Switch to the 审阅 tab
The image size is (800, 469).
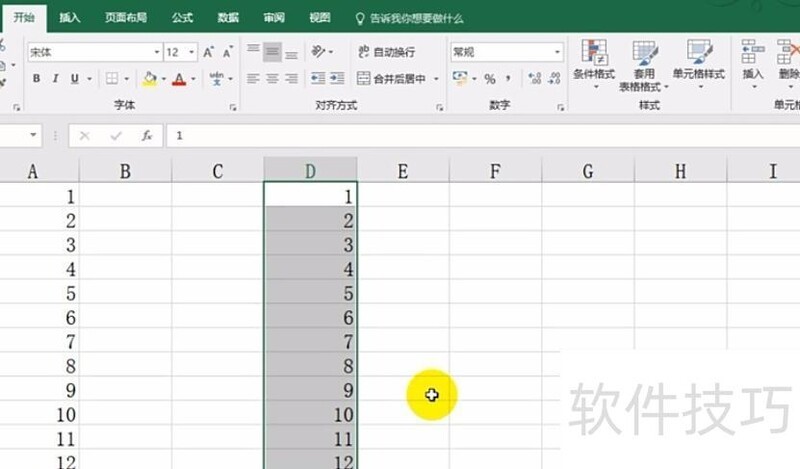coord(274,18)
